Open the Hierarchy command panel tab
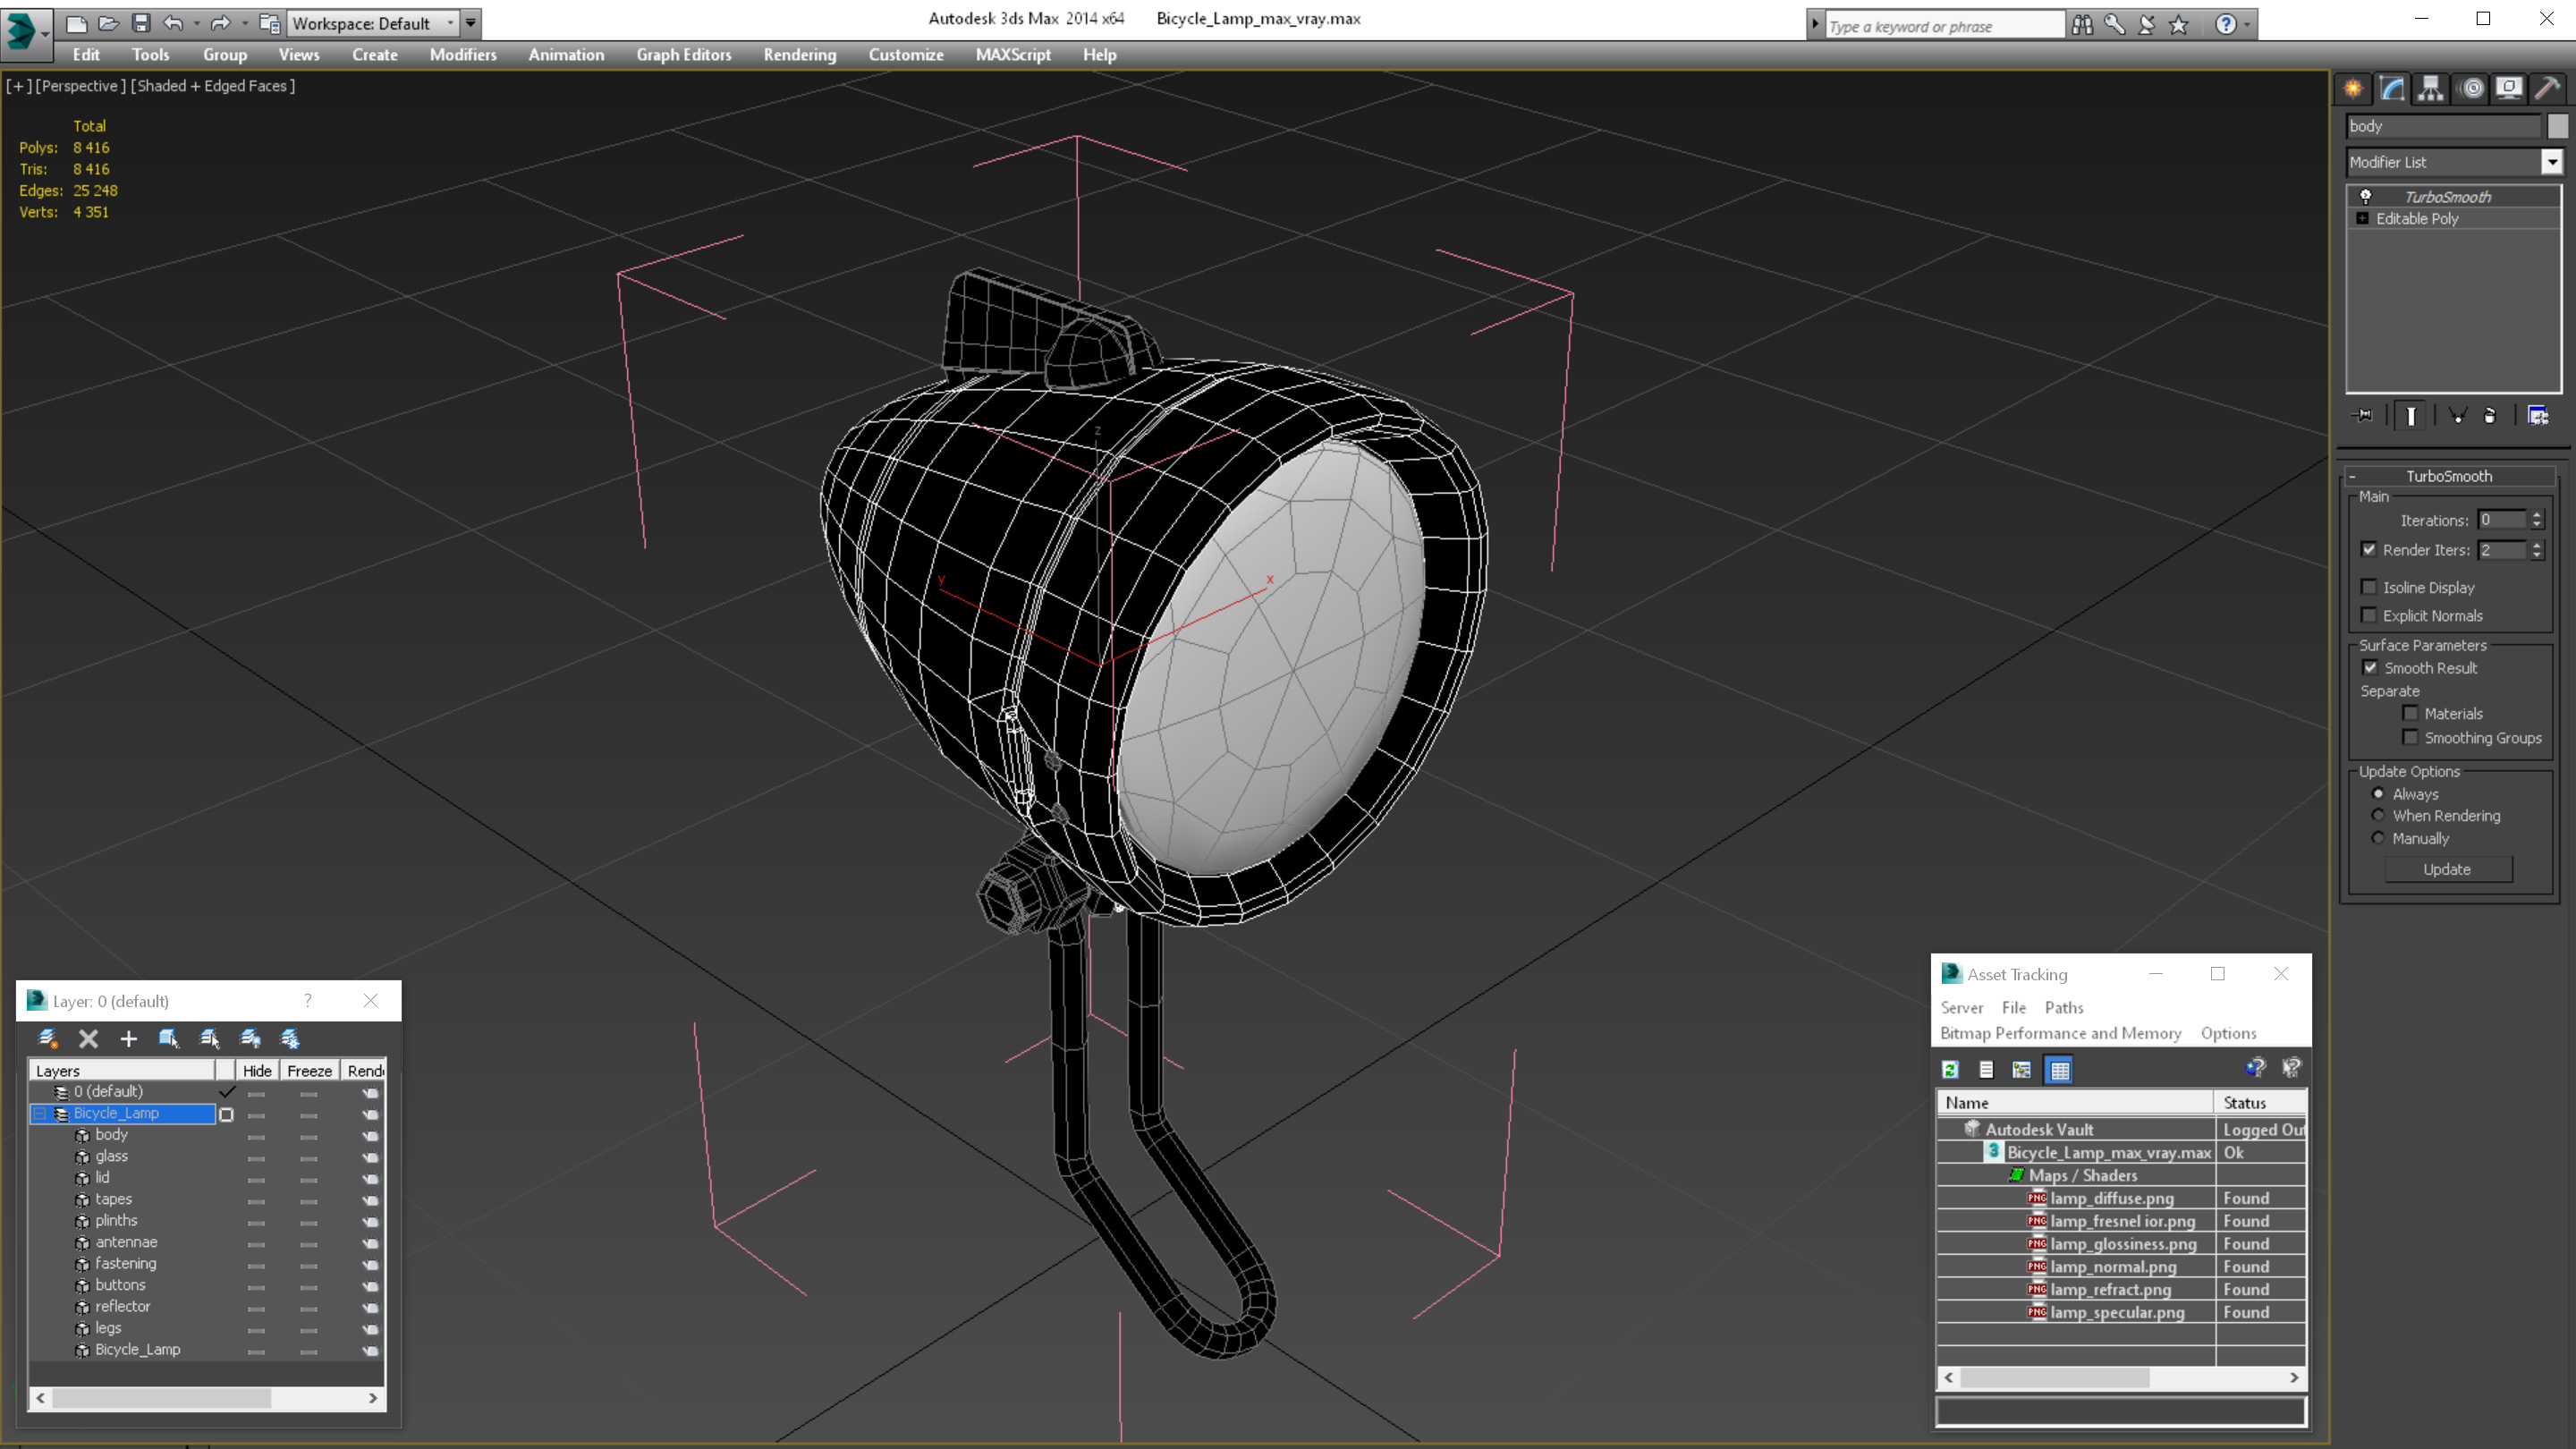Image resolution: width=2576 pixels, height=1449 pixels. 2431,88
